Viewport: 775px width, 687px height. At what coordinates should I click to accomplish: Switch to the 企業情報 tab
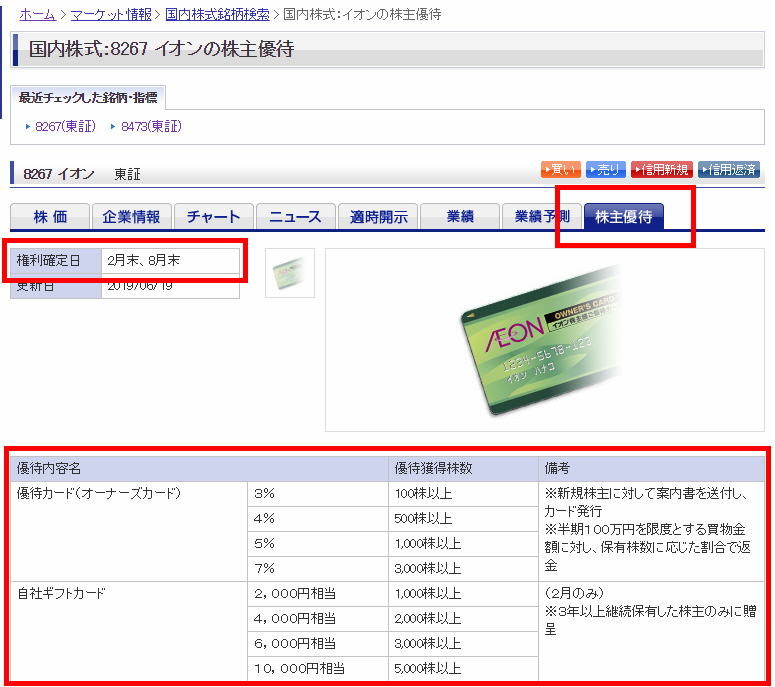(x=131, y=216)
